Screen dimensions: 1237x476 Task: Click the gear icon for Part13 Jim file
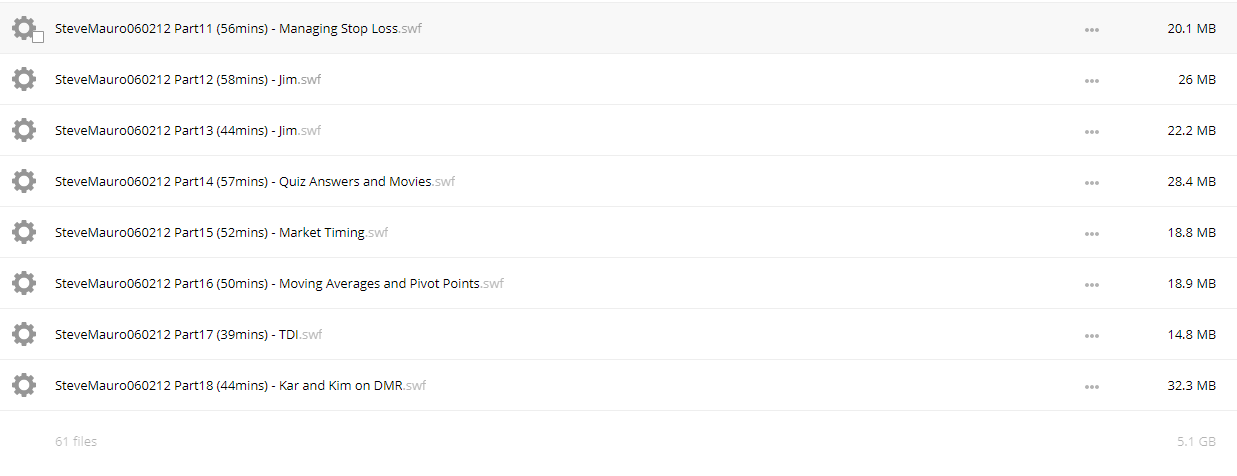tap(24, 130)
